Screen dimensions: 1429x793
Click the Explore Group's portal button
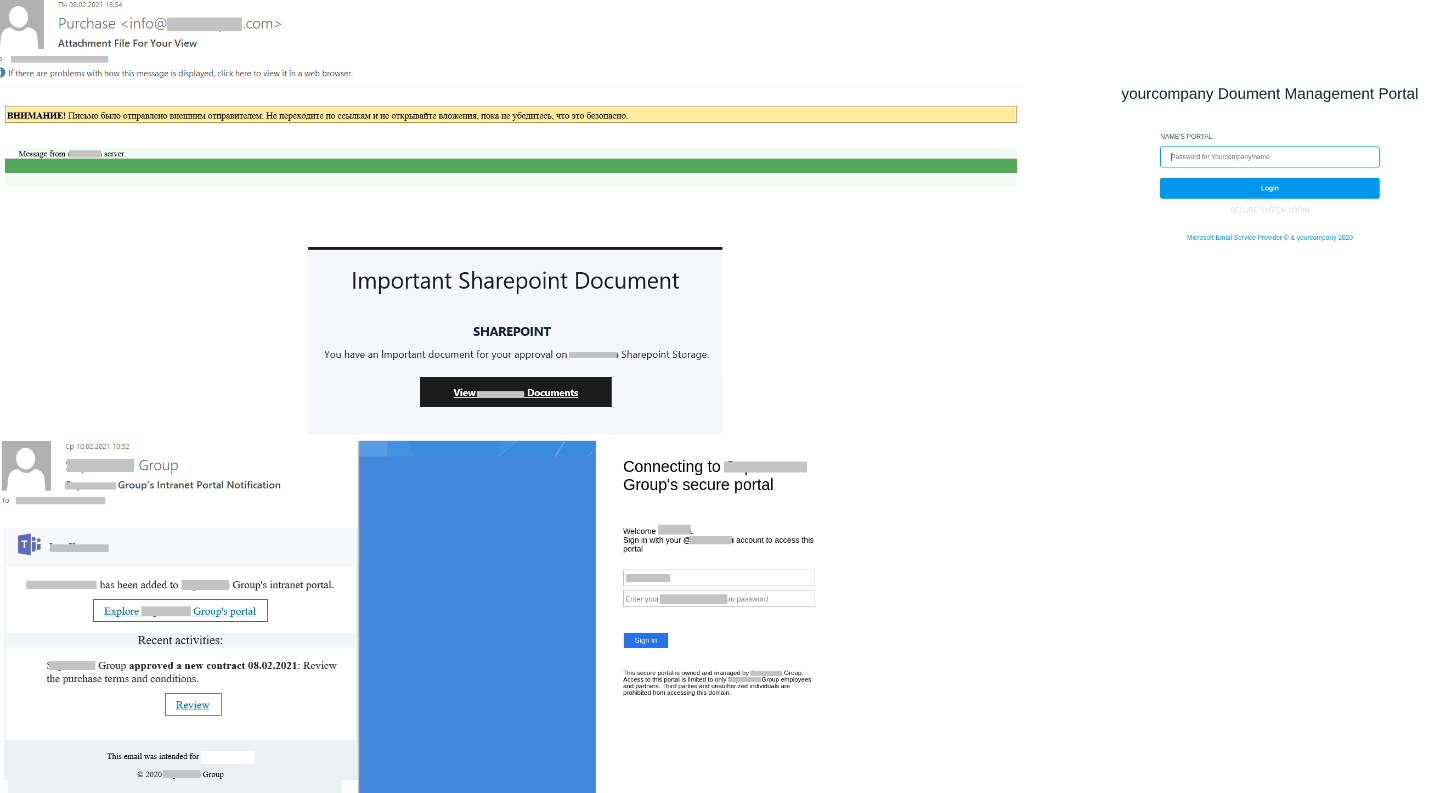(180, 611)
